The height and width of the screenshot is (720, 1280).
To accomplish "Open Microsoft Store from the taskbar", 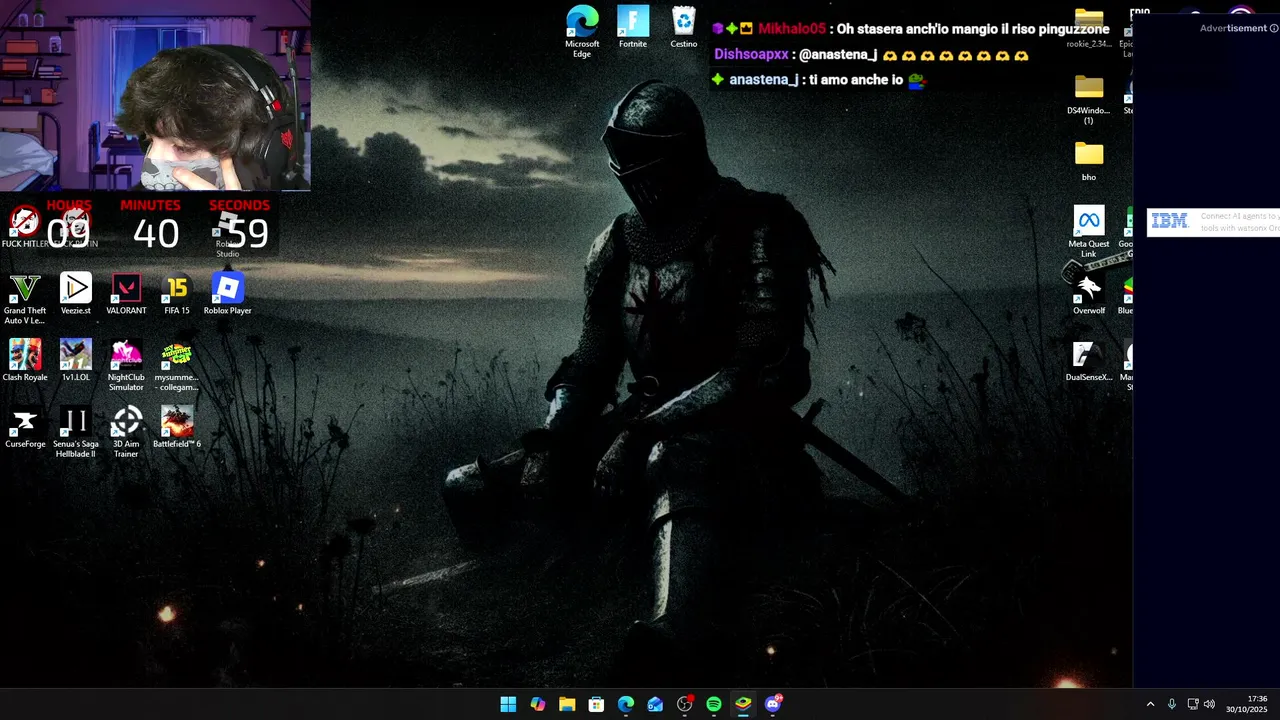I will [x=596, y=704].
